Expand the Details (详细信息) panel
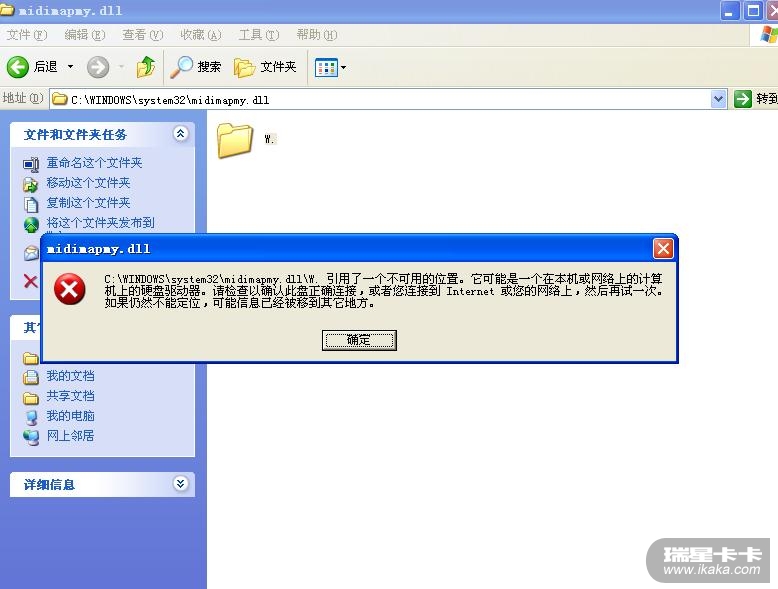Viewport: 778px width, 589px height. (181, 483)
